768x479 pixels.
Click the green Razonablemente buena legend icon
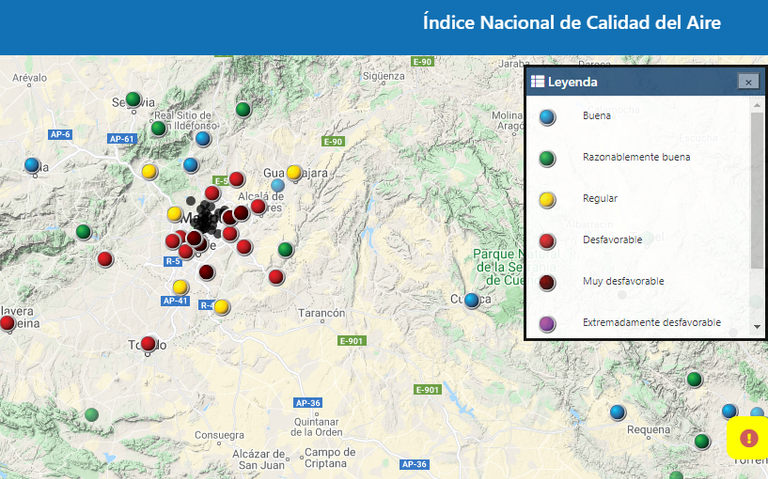pos(547,158)
